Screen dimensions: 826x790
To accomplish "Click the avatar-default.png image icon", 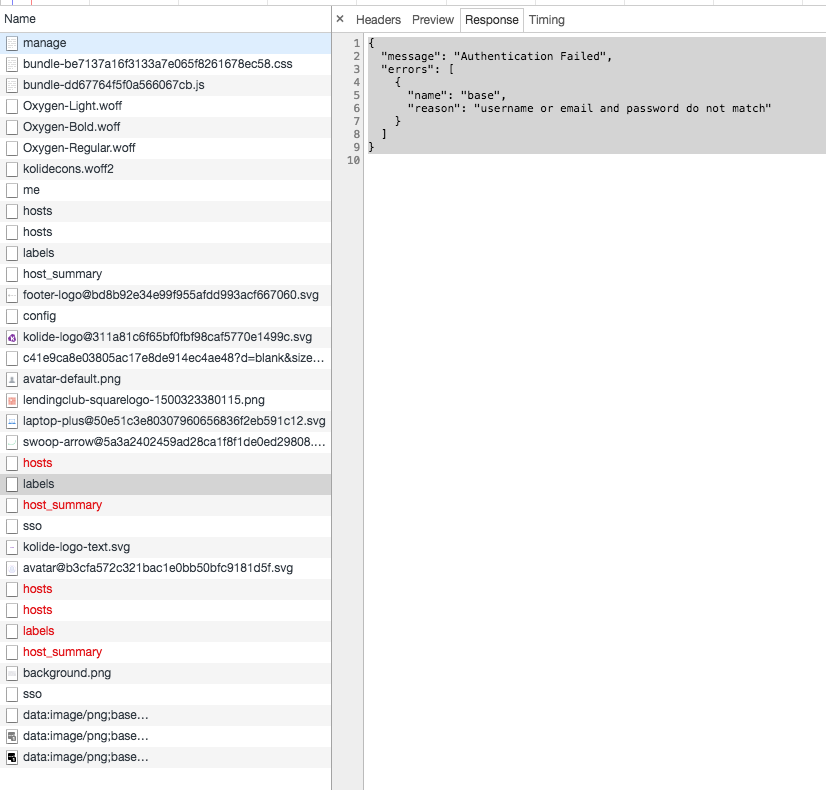I will pos(12,379).
